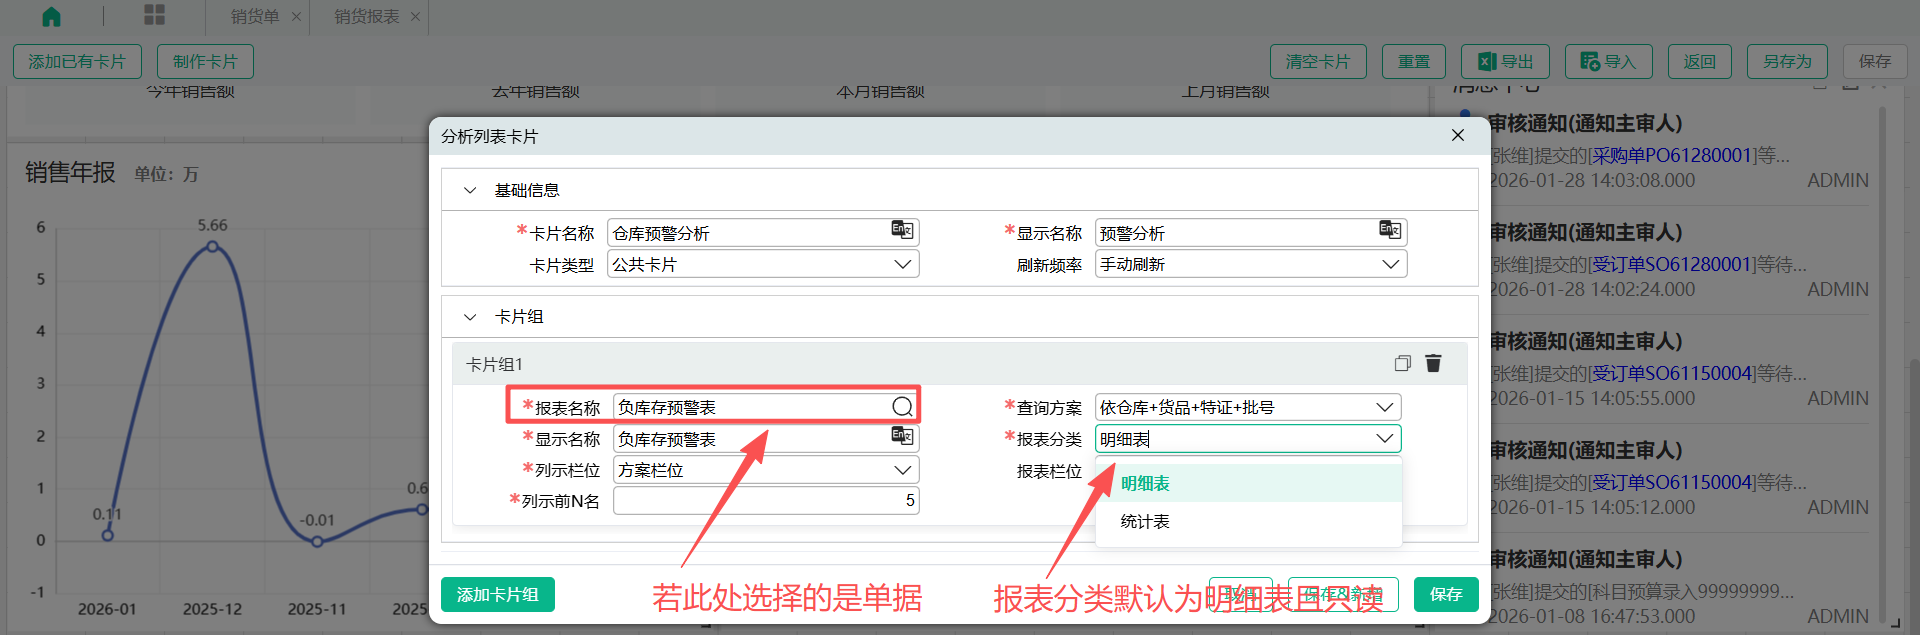This screenshot has height=635, width=1920.
Task: Click the search icon in 报表名称 field
Action: point(902,406)
